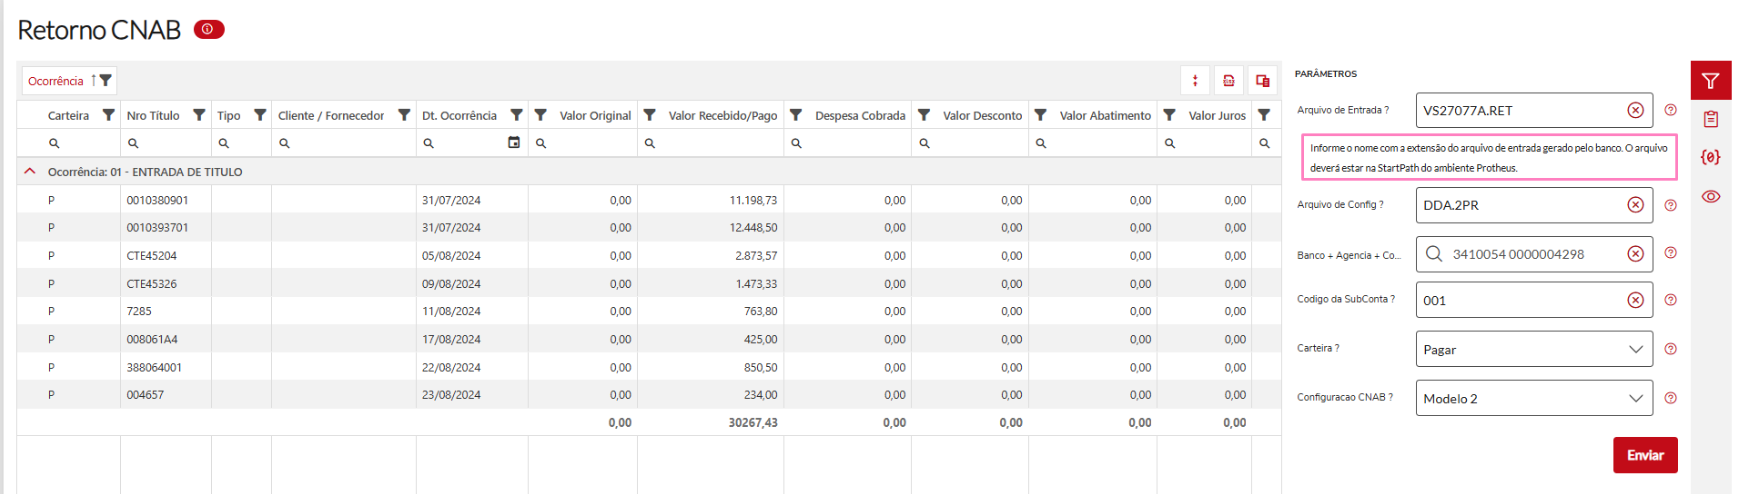Sort by the Nro Titulo column header
The width and height of the screenshot is (1748, 494).
tap(153, 116)
